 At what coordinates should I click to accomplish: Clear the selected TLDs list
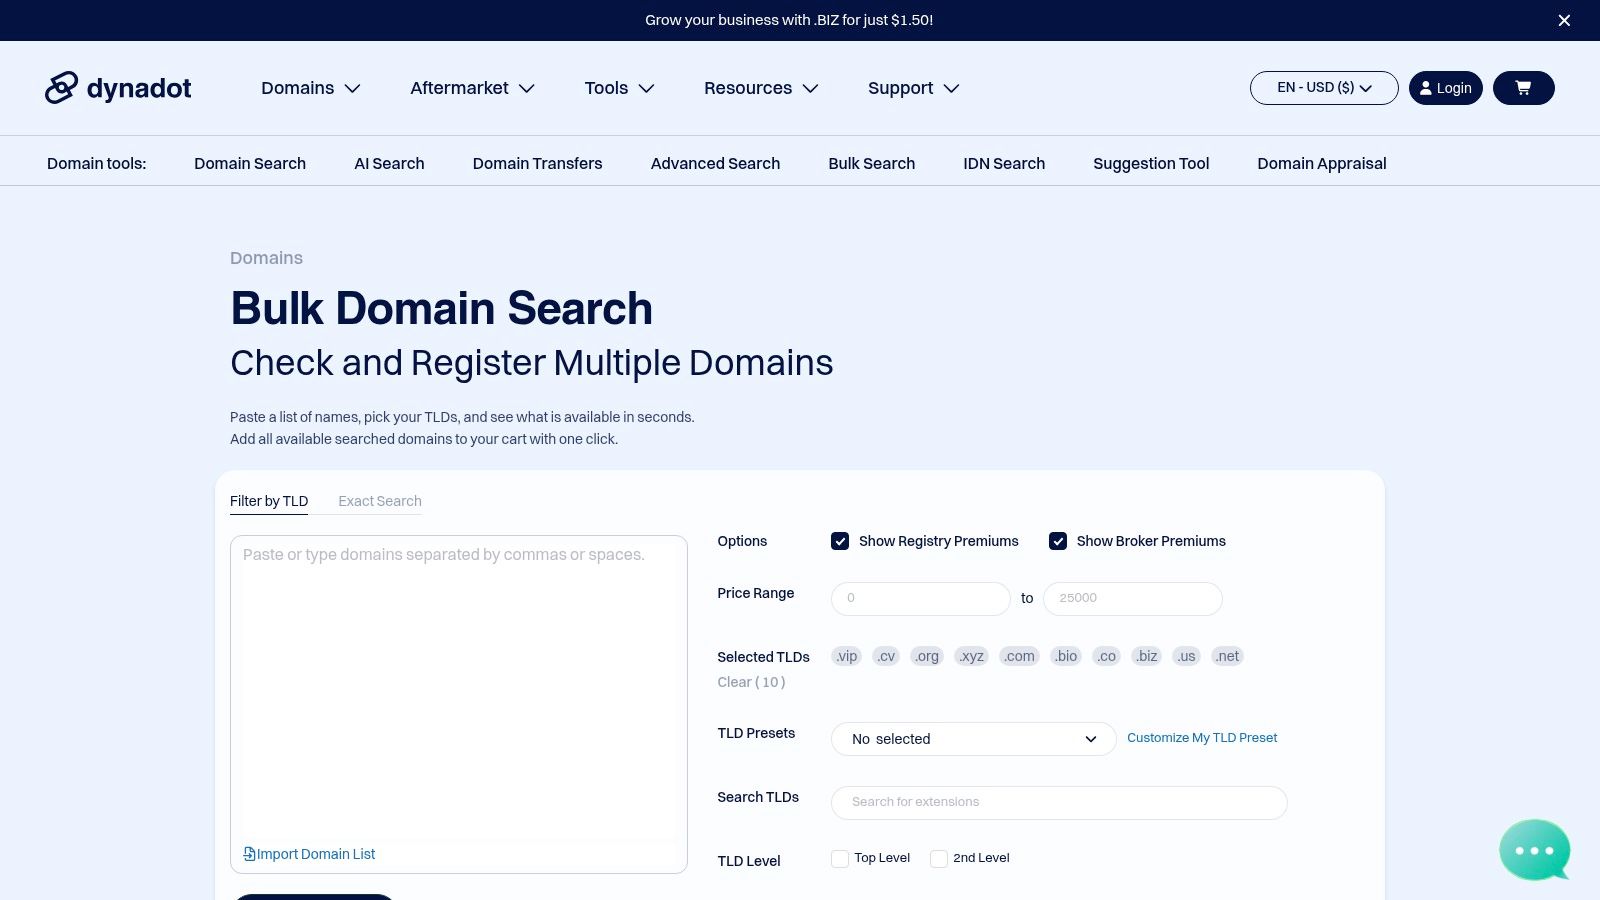point(751,682)
